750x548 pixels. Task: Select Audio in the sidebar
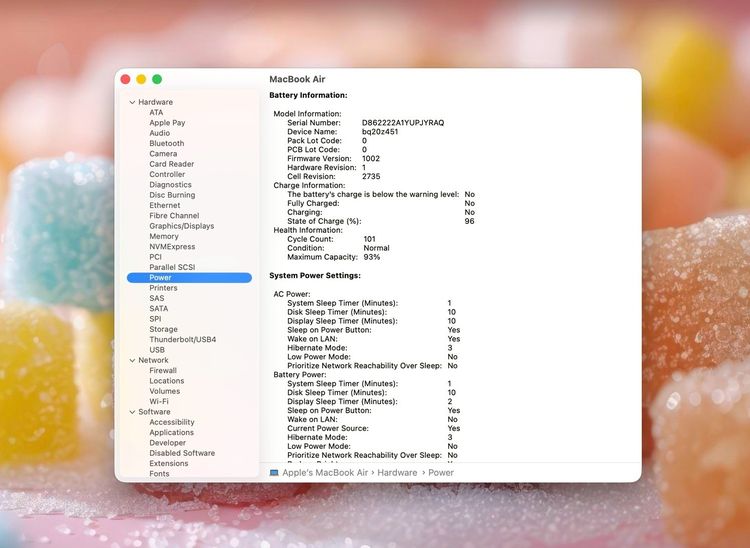(x=159, y=133)
